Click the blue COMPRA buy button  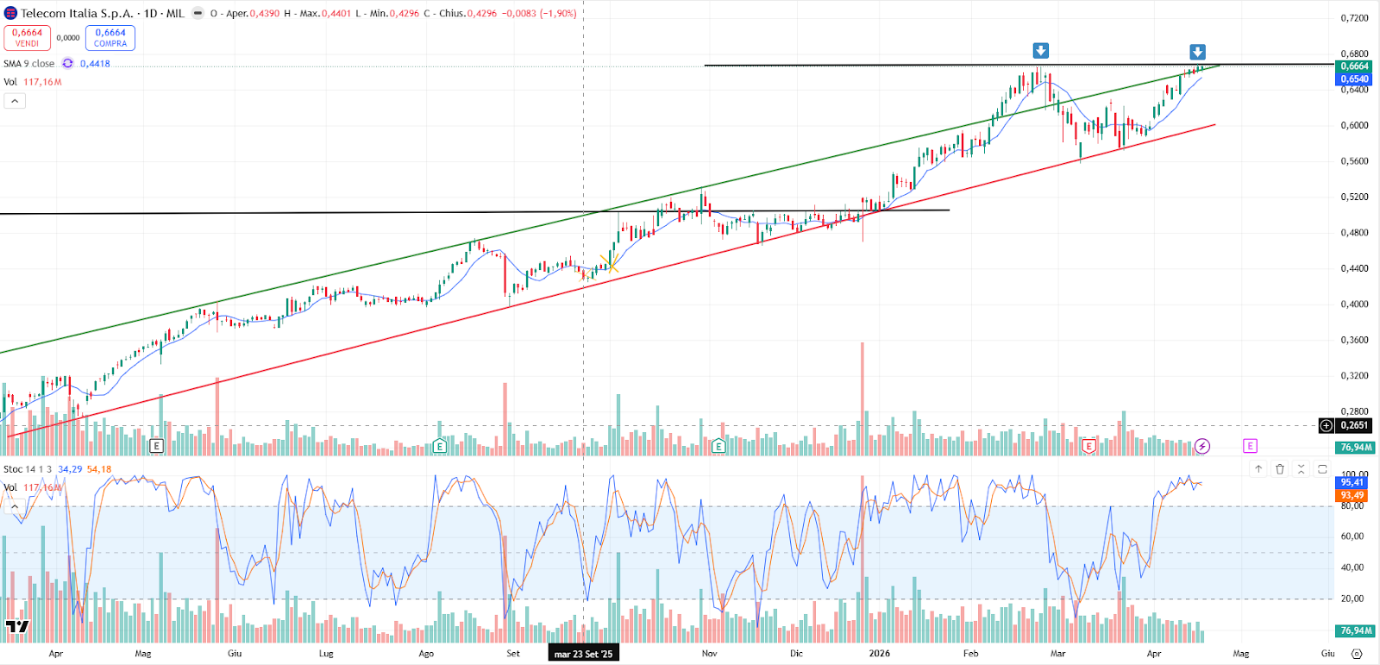pos(110,38)
